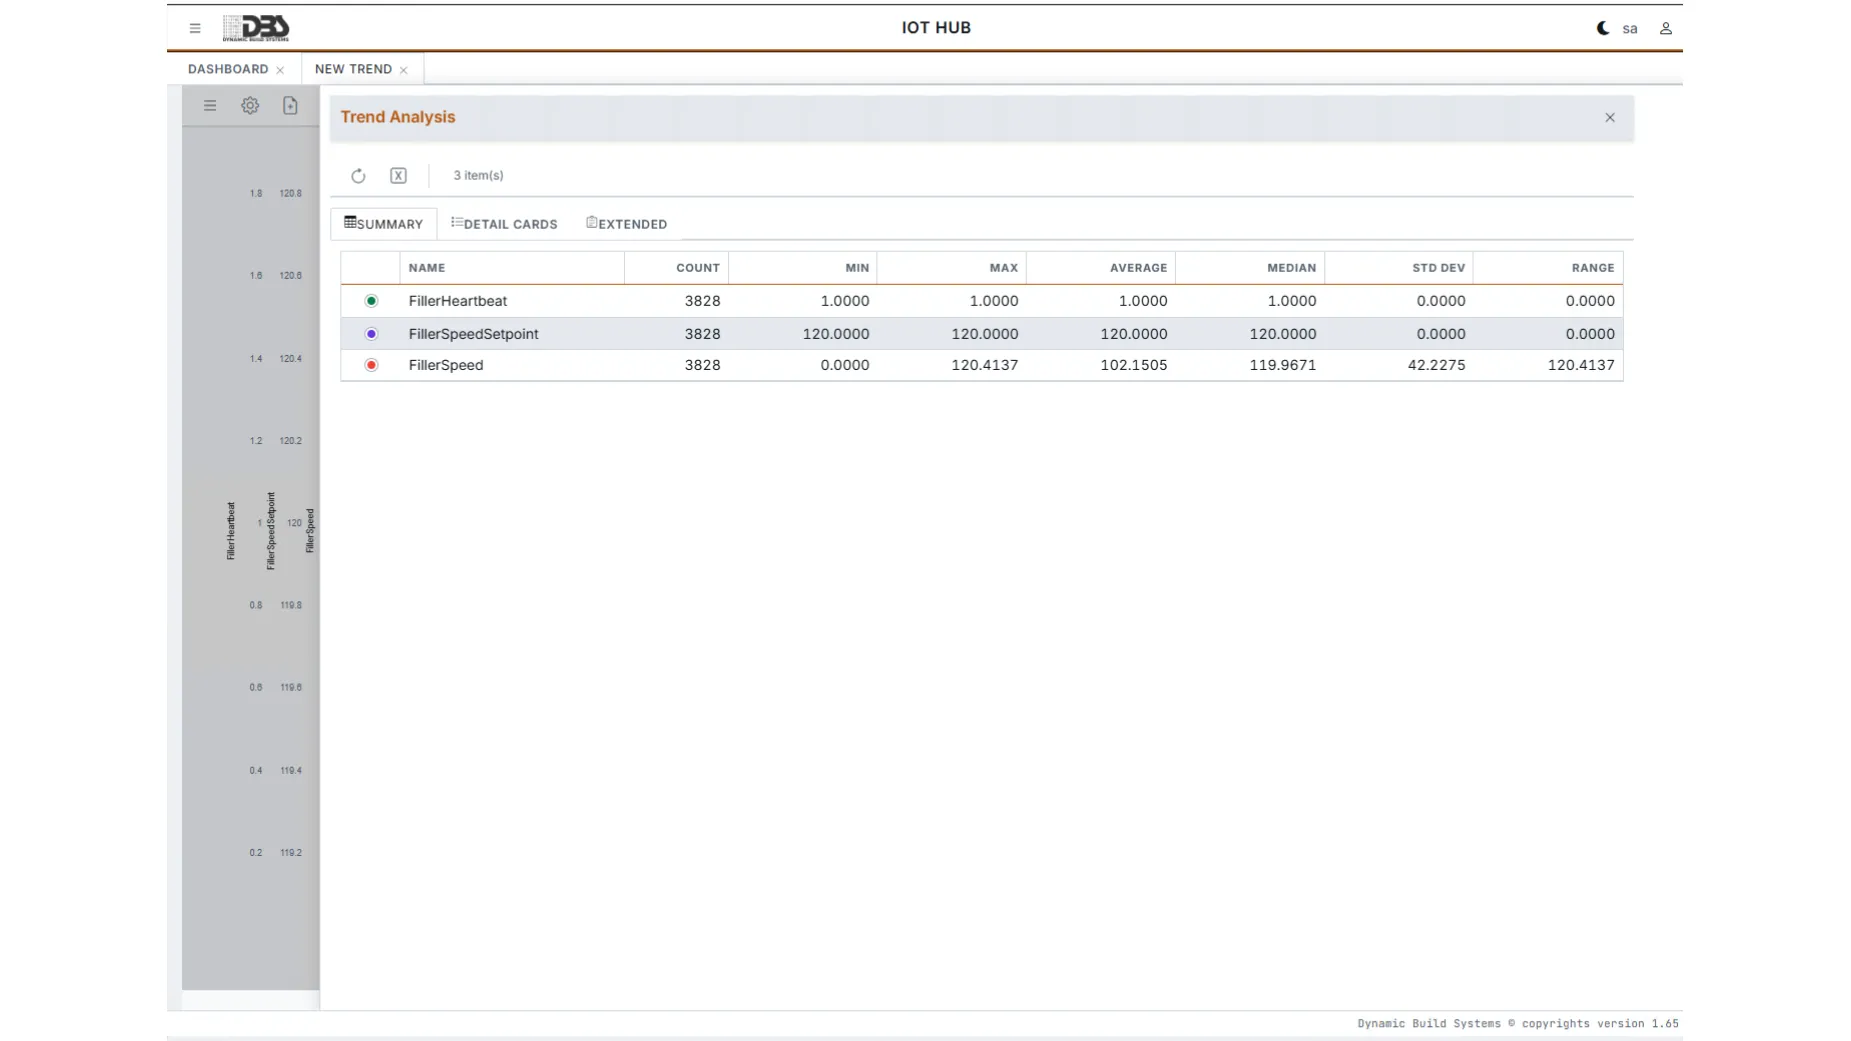The width and height of the screenshot is (1851, 1041).
Task: Select the FillerSpeed row name
Action: 445,365
